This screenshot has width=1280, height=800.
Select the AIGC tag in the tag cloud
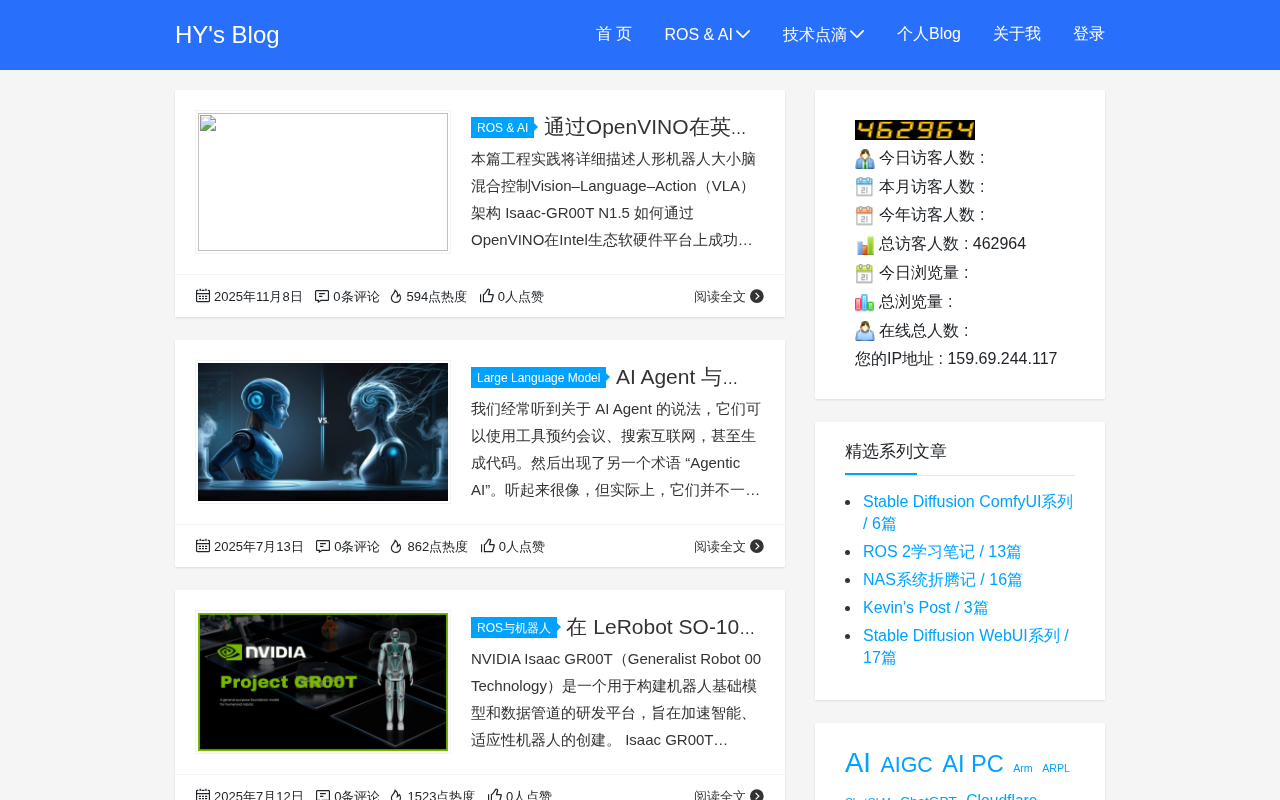click(x=907, y=765)
